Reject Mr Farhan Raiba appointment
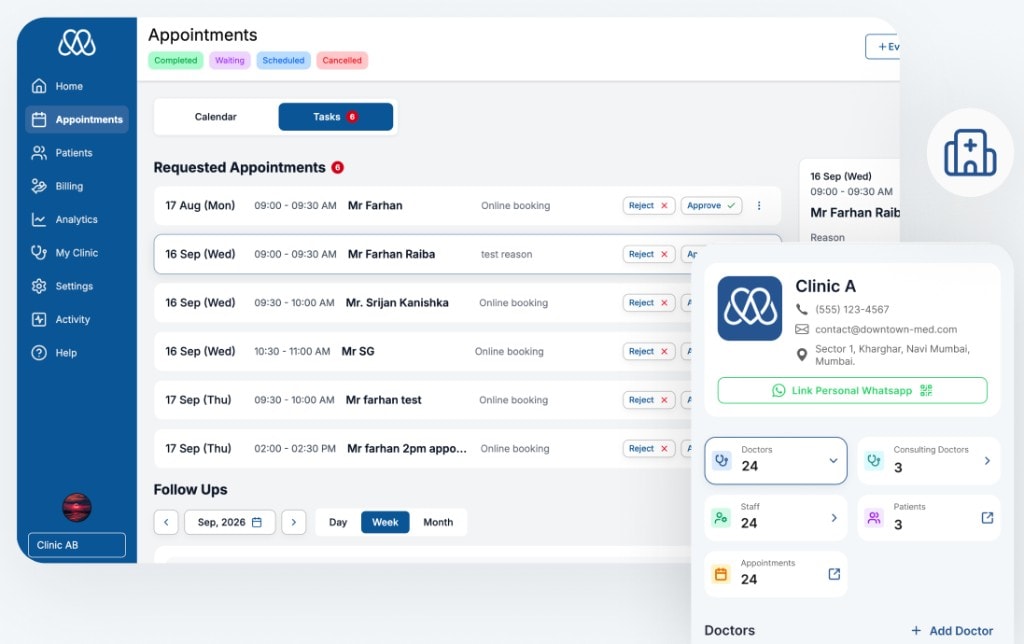Viewport: 1024px width, 644px height. point(648,254)
